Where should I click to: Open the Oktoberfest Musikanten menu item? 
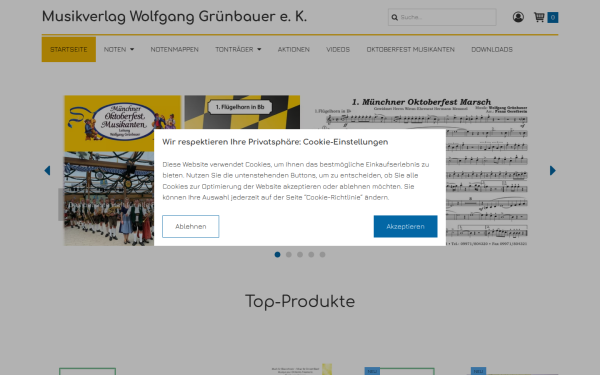pyautogui.click(x=411, y=49)
